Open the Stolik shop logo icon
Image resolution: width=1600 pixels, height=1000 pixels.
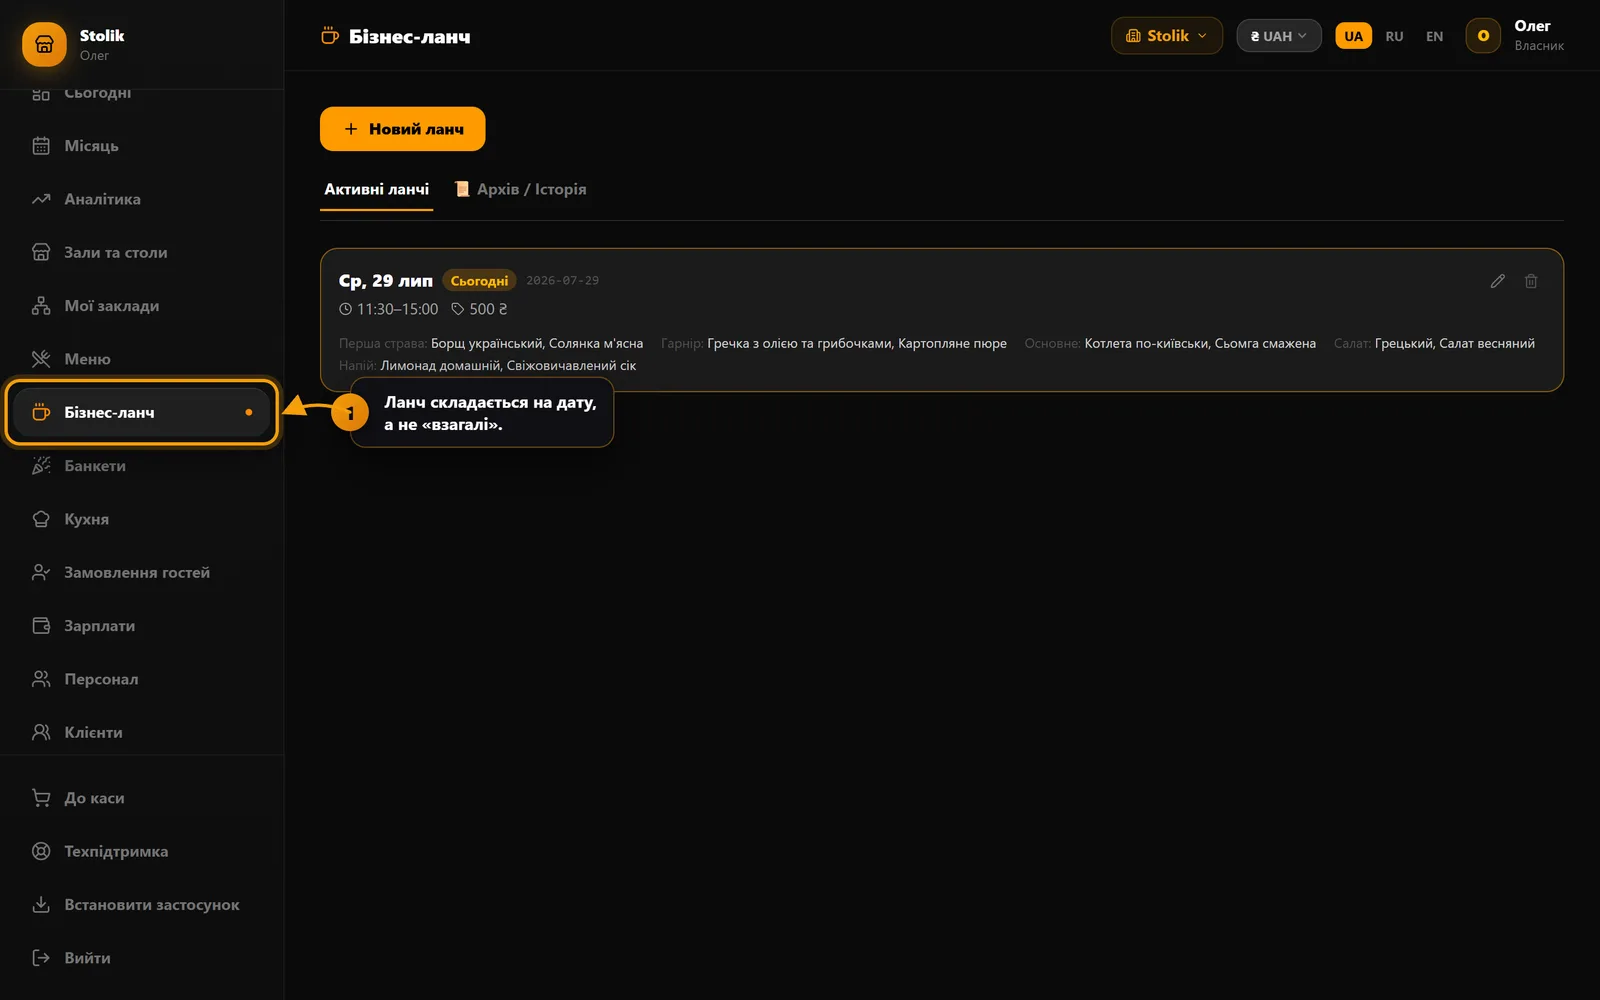(x=44, y=44)
